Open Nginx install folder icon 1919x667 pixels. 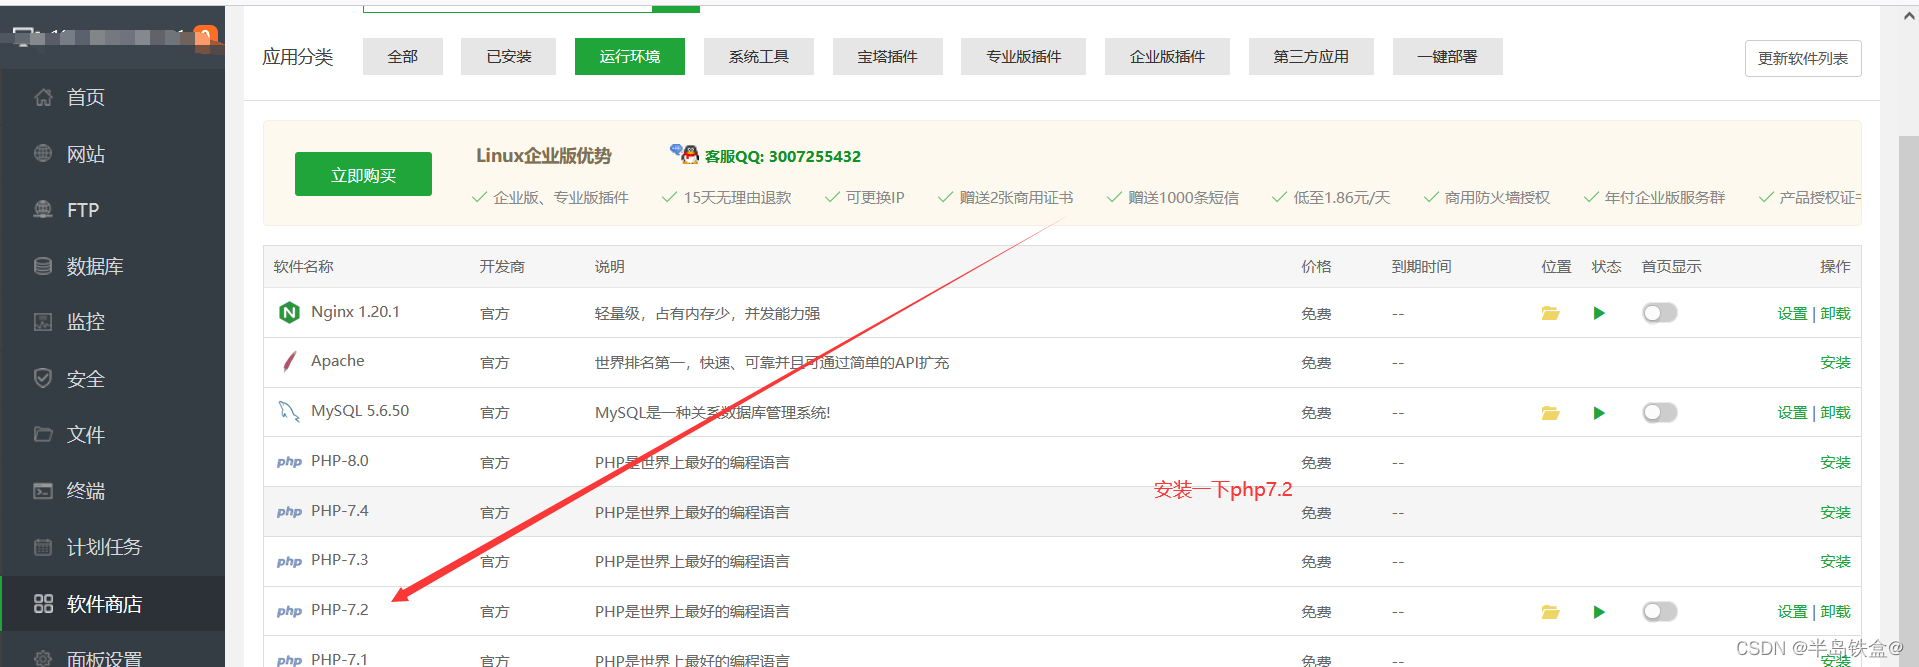click(x=1550, y=313)
